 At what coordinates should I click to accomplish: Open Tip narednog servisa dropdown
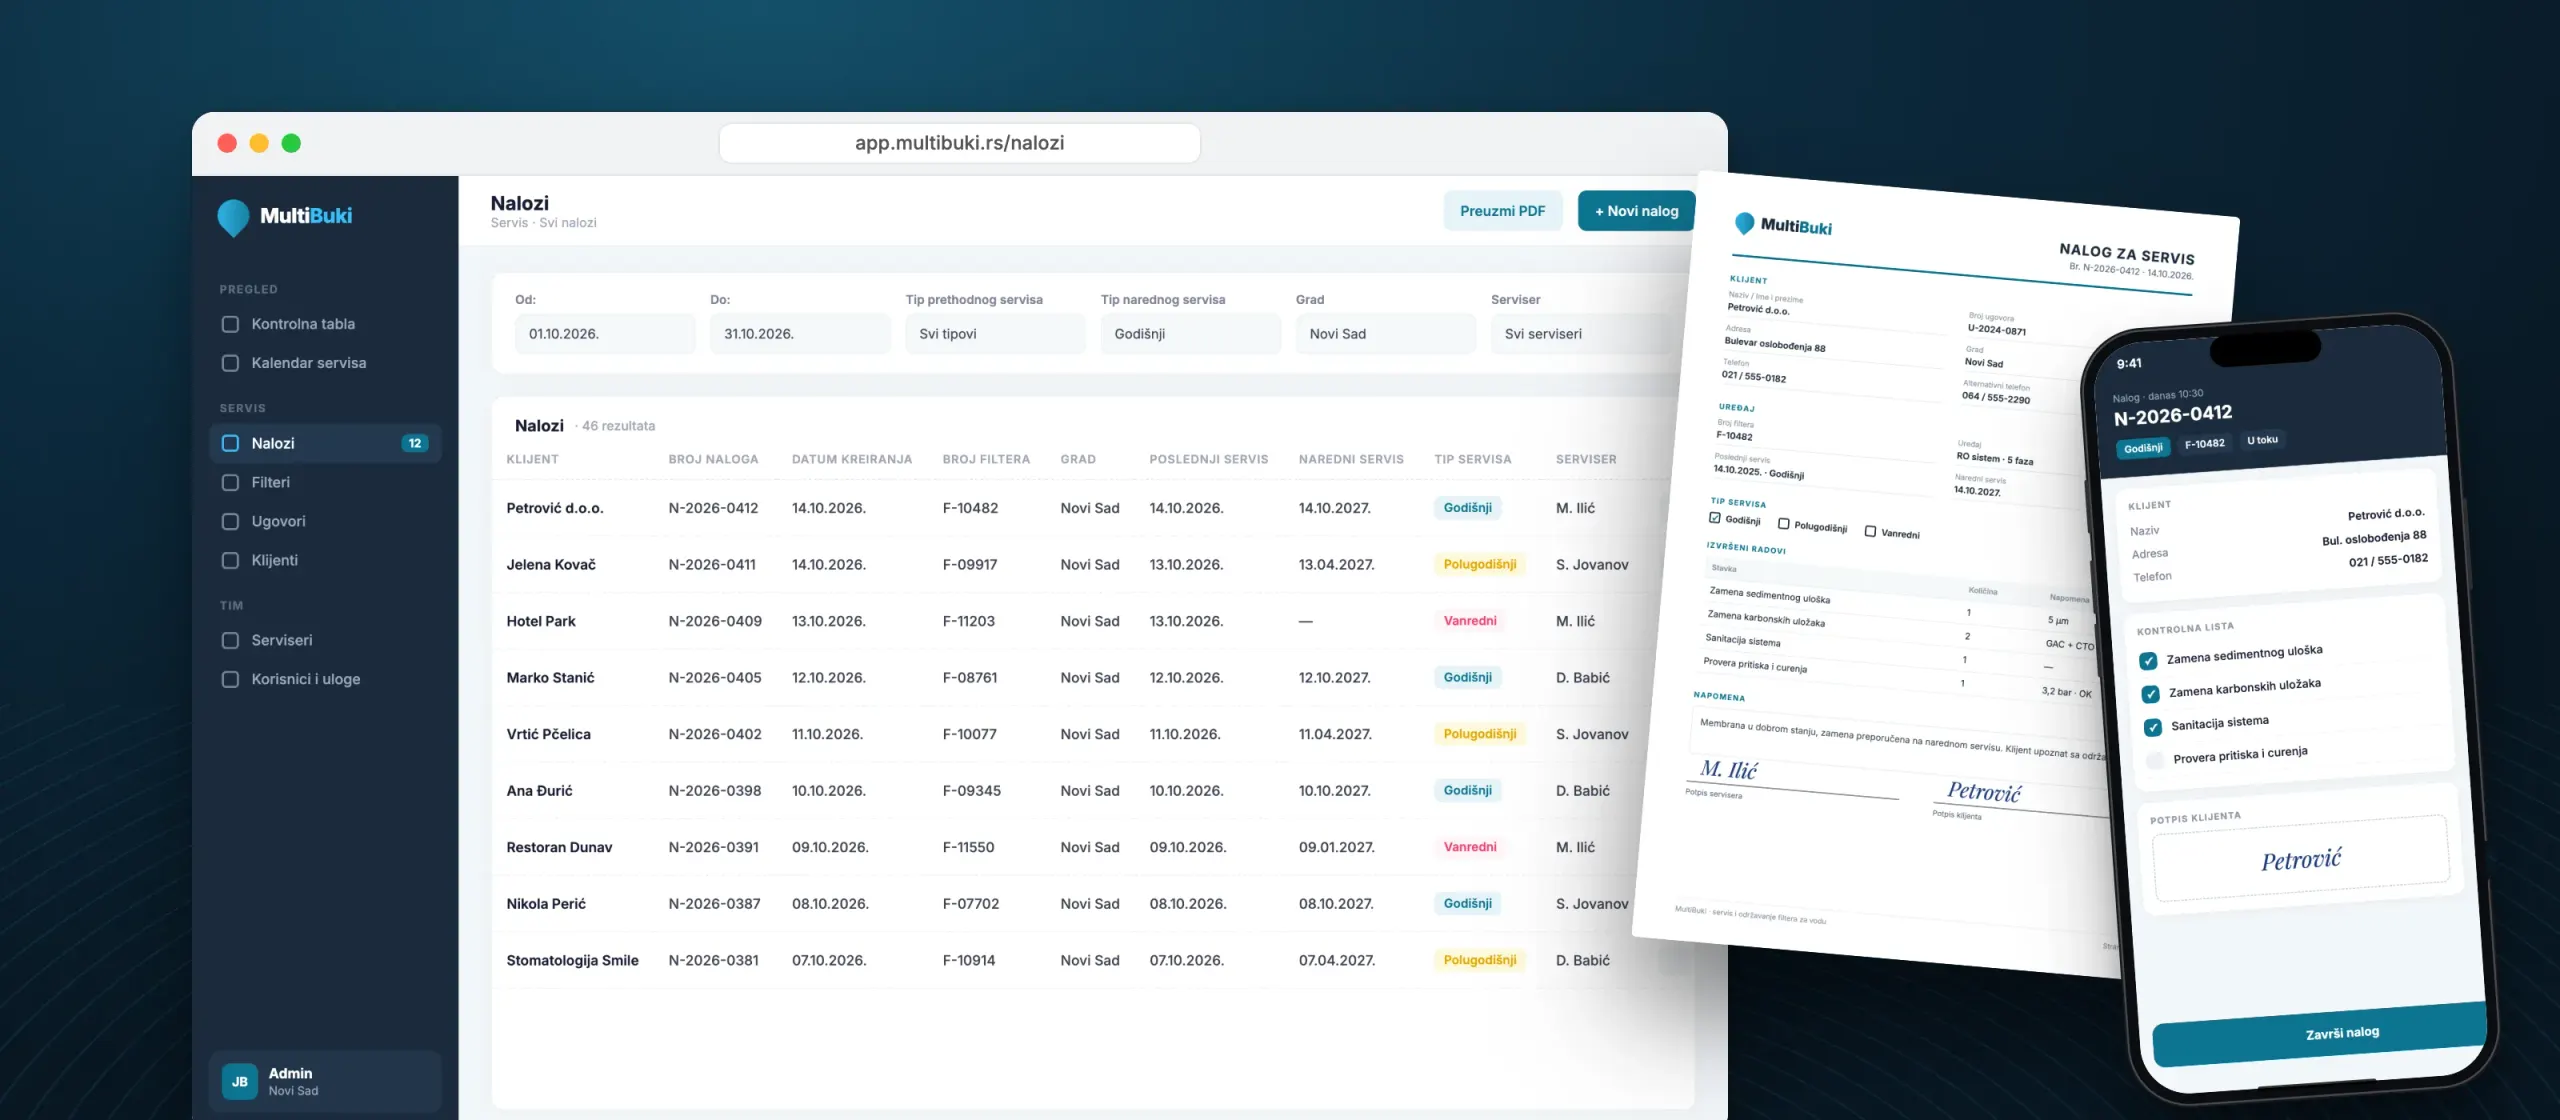tap(1190, 334)
